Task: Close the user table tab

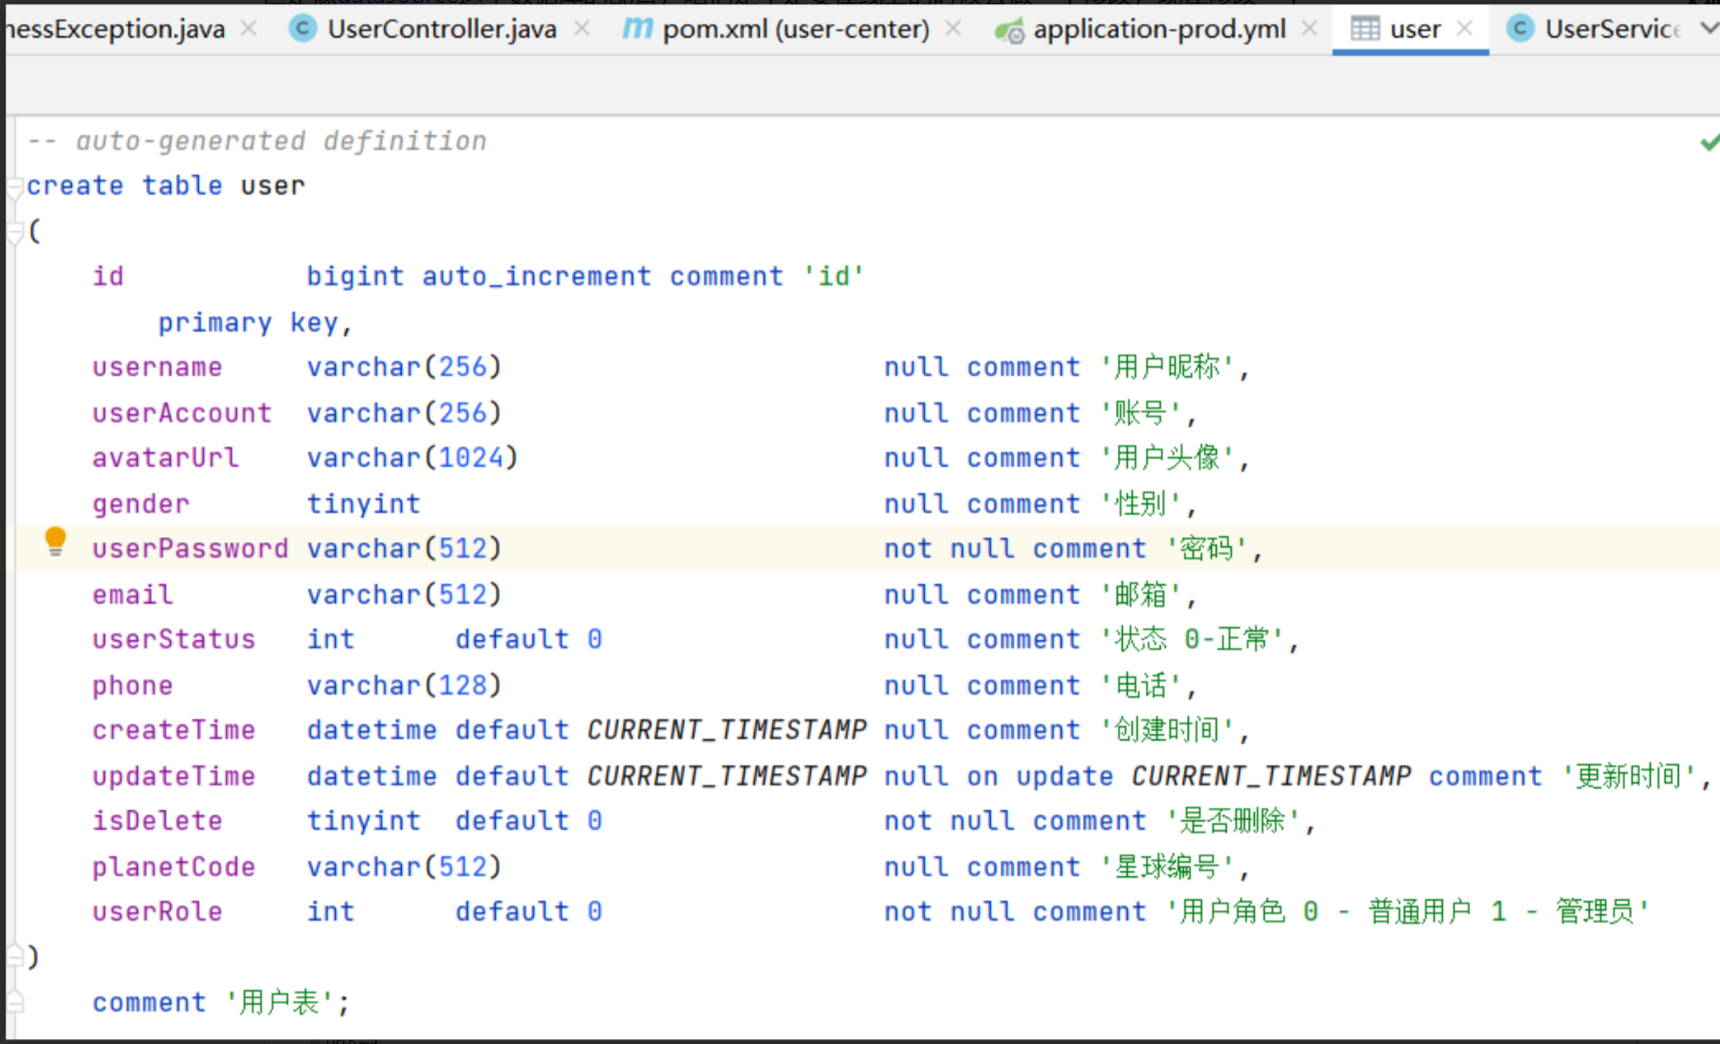Action: [1465, 29]
